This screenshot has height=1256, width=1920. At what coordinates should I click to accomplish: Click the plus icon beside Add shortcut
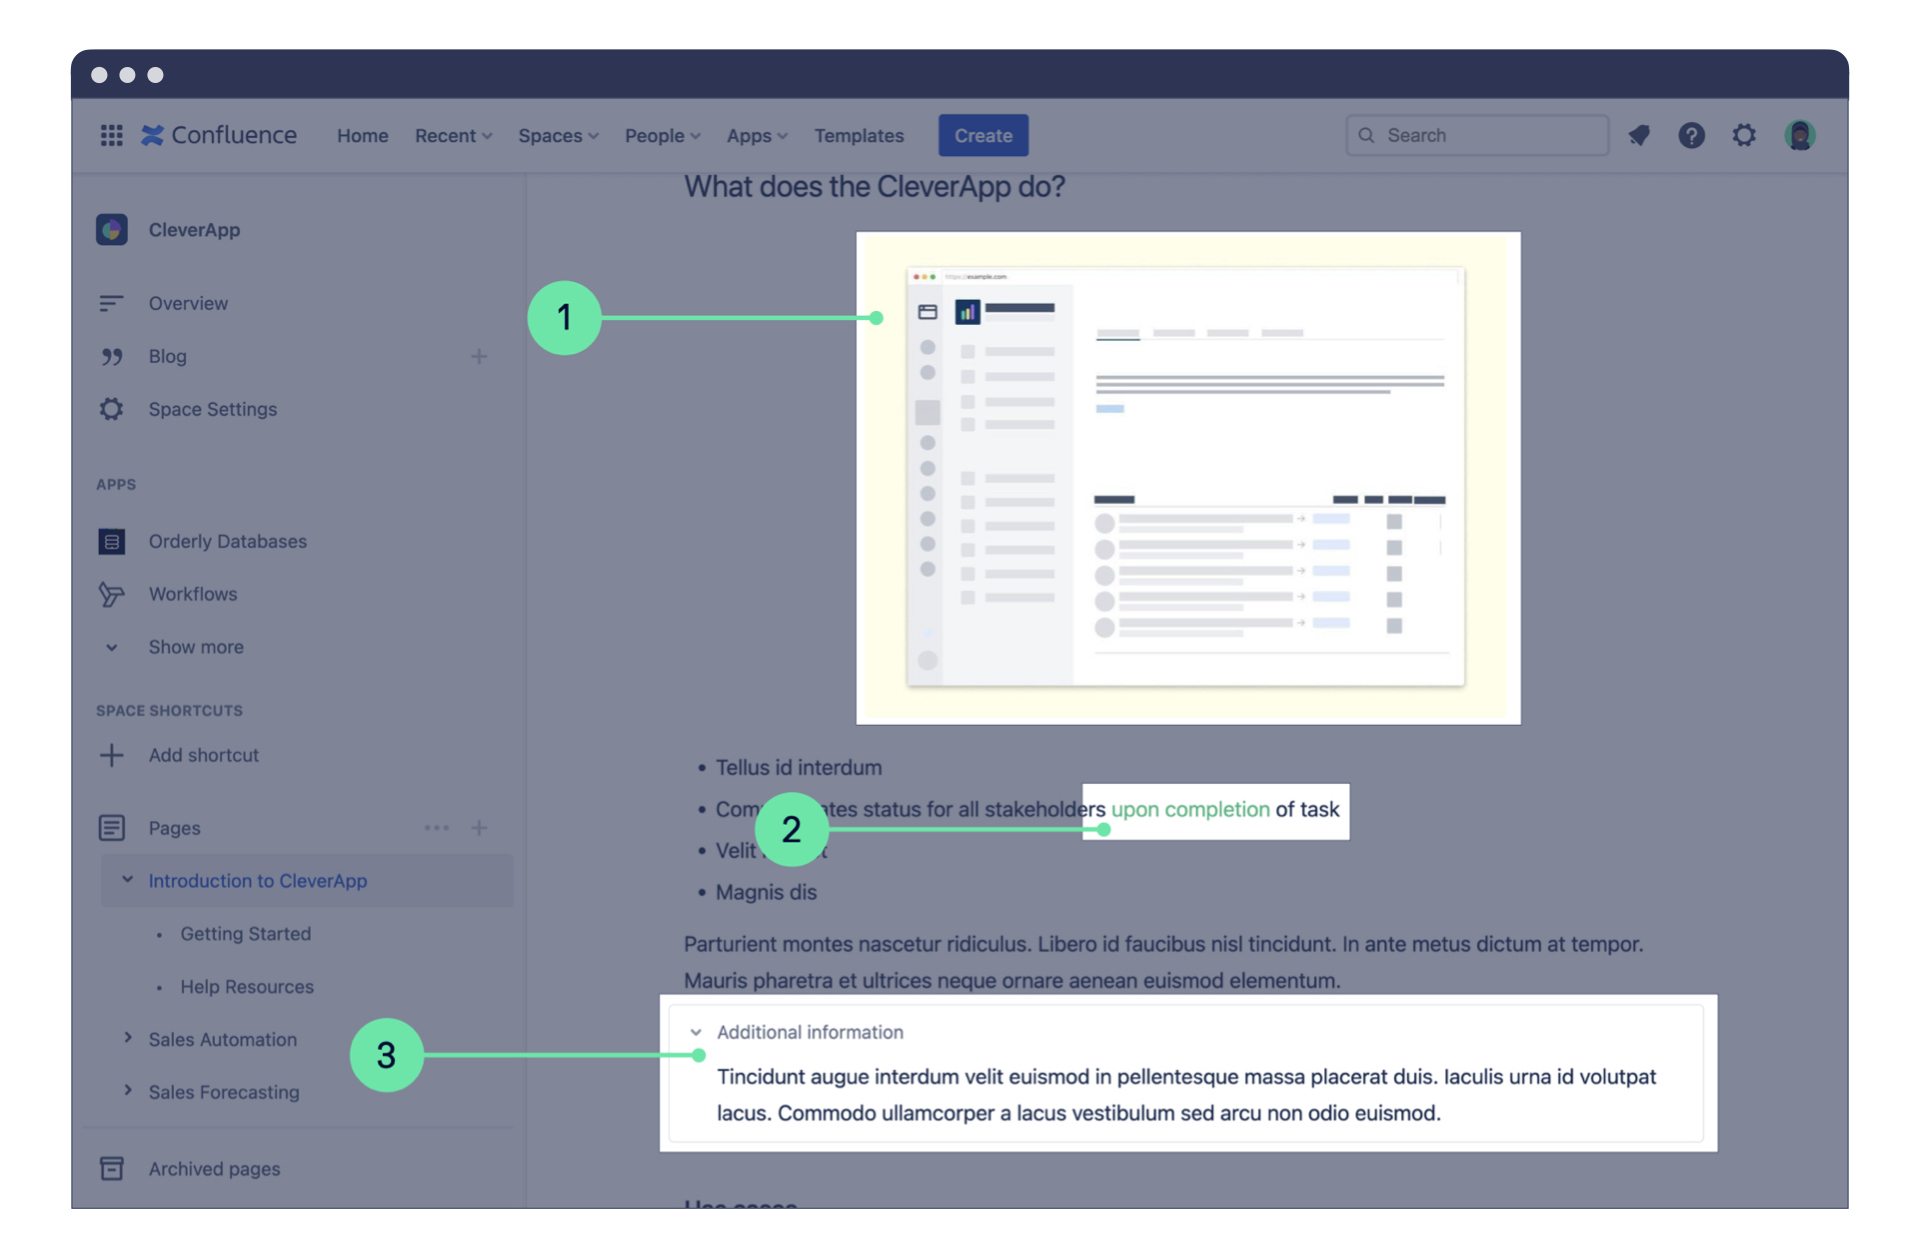point(111,755)
